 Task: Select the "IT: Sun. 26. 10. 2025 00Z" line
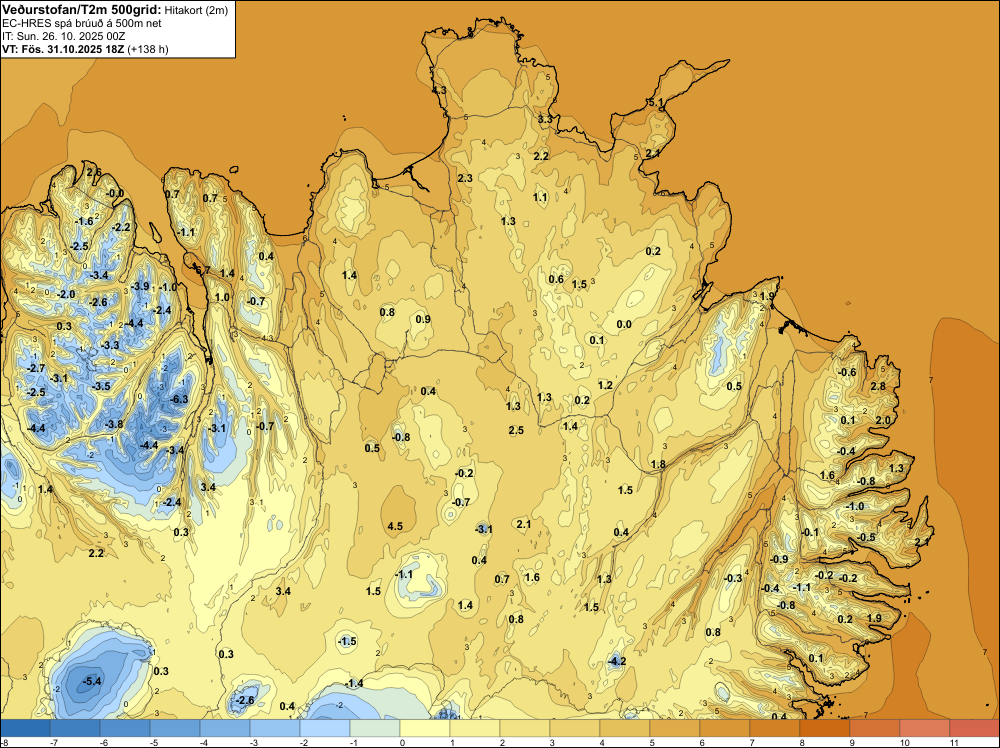(62, 36)
